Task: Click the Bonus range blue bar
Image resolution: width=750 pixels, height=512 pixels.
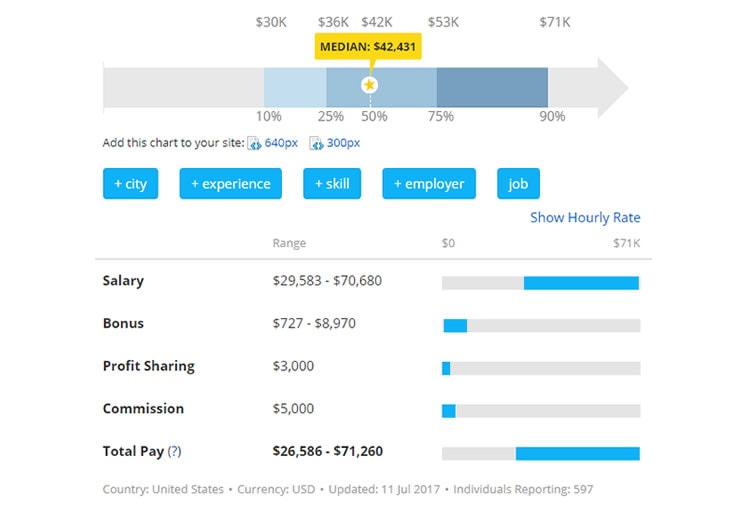Action: 455,325
